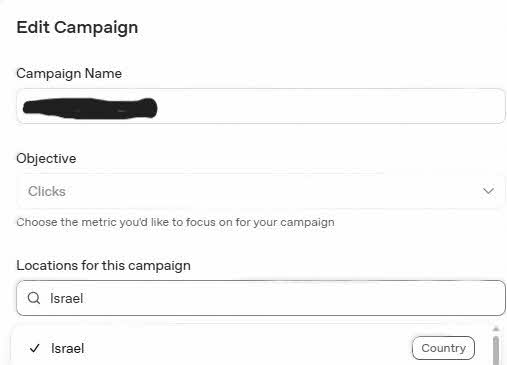Click the Objective field label

(46, 158)
